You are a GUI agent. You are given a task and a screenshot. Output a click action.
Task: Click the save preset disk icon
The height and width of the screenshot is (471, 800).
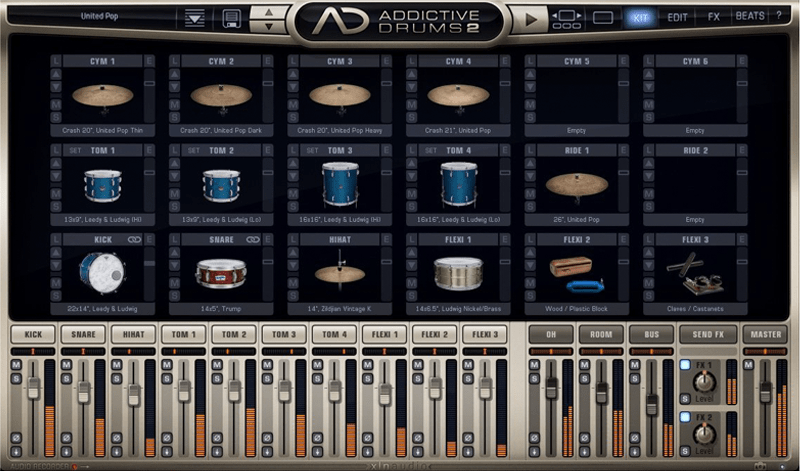(230, 17)
